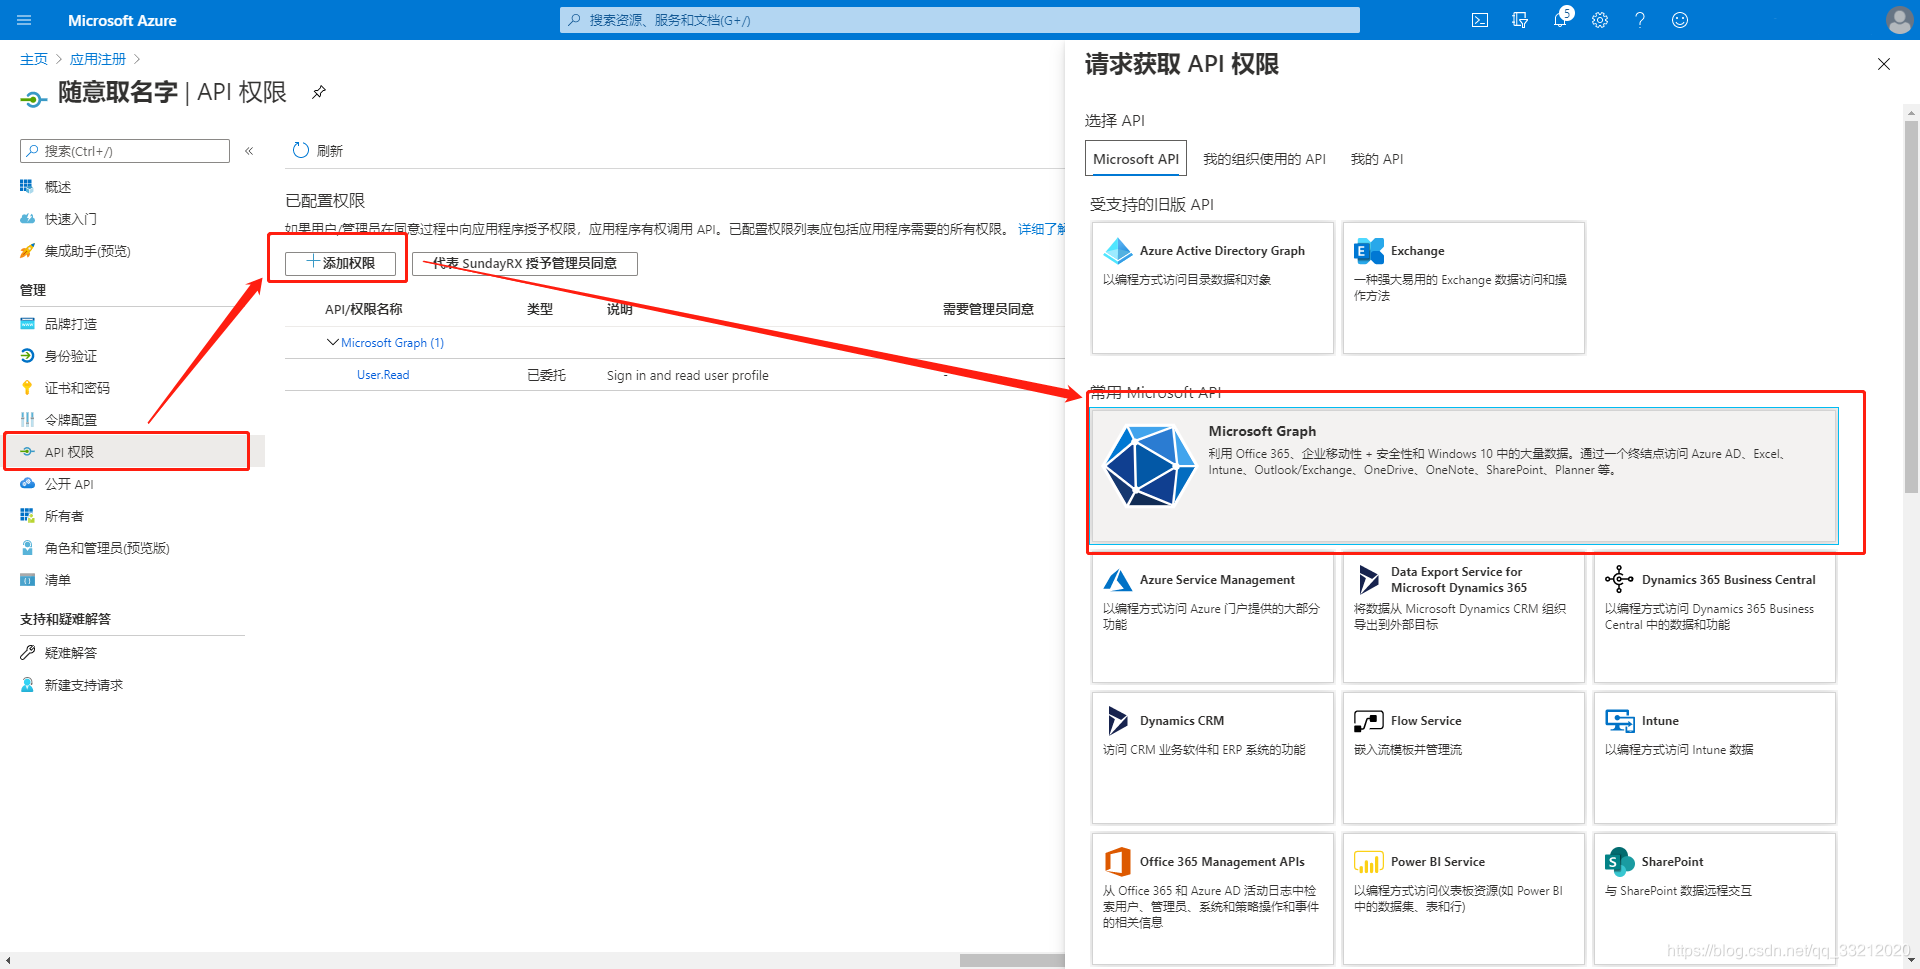Click the help question mark icon
Screen dimensions: 1920x969
point(1640,20)
